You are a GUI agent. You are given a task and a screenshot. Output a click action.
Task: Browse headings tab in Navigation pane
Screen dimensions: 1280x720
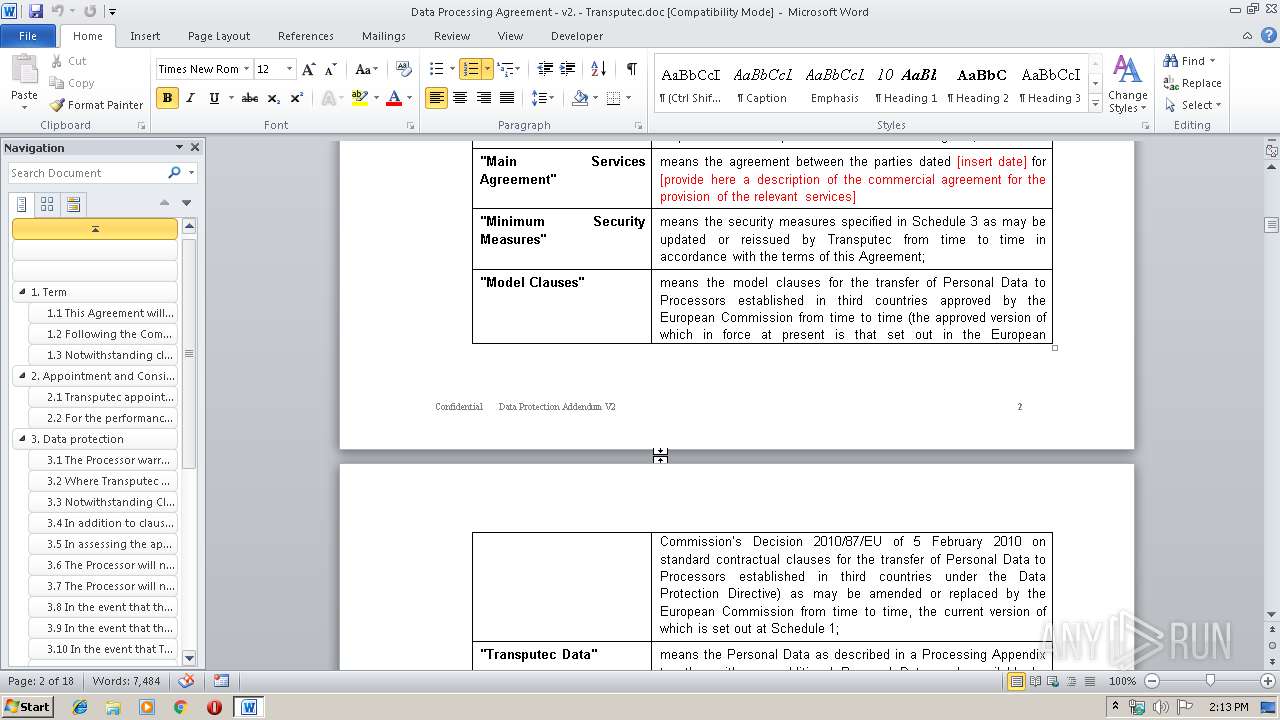coord(22,204)
